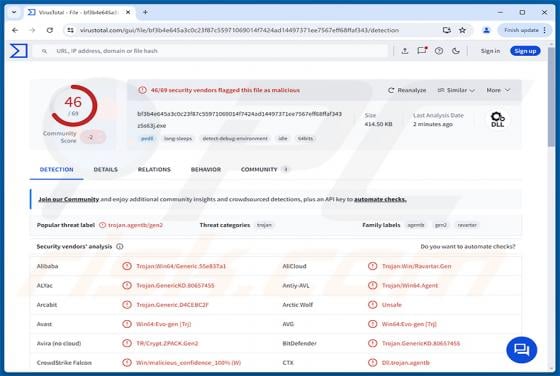The height and width of the screenshot is (376, 560).
Task: Click the 64bits tag
Action: (305, 139)
